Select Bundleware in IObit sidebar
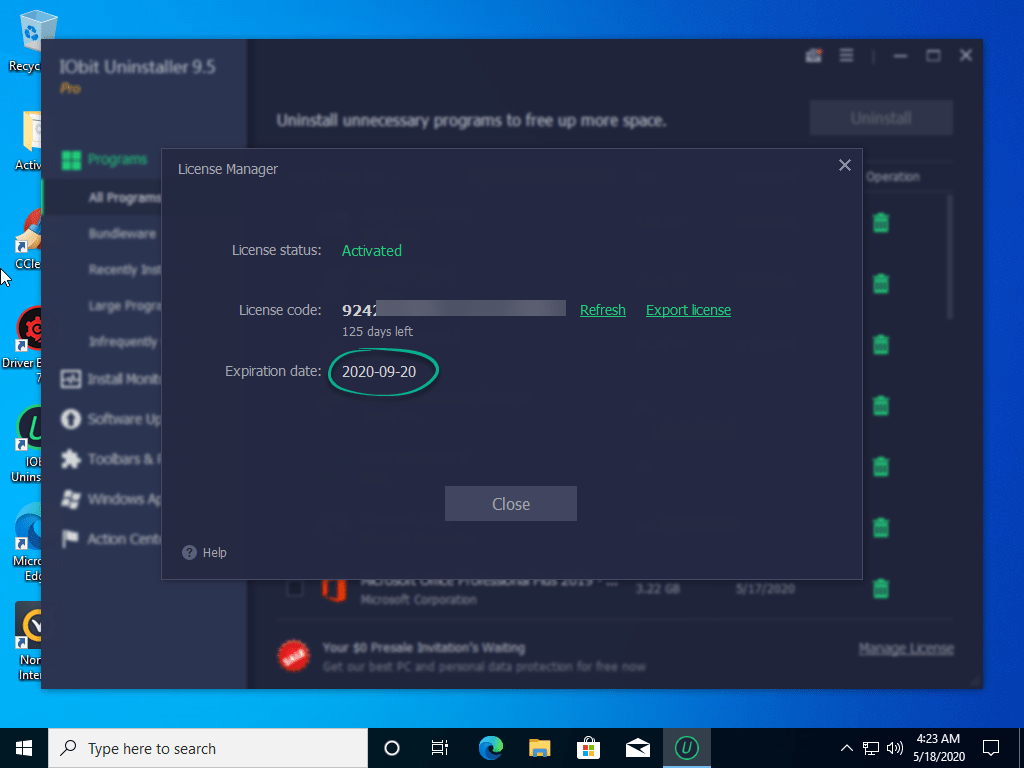Image resolution: width=1024 pixels, height=768 pixels. (122, 234)
